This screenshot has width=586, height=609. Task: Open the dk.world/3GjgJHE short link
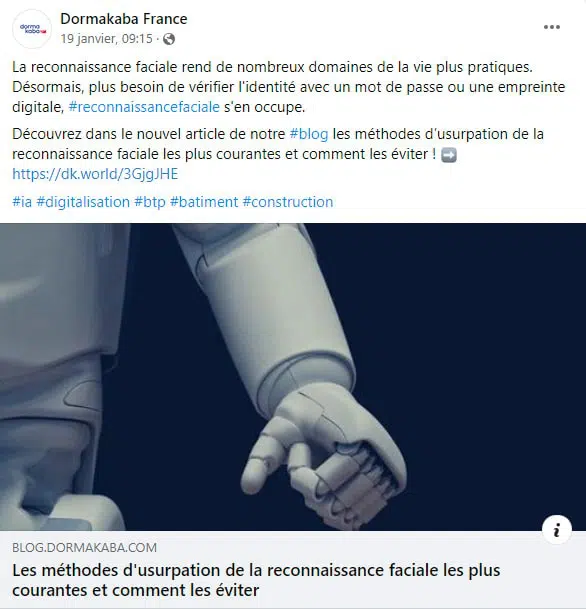(95, 174)
